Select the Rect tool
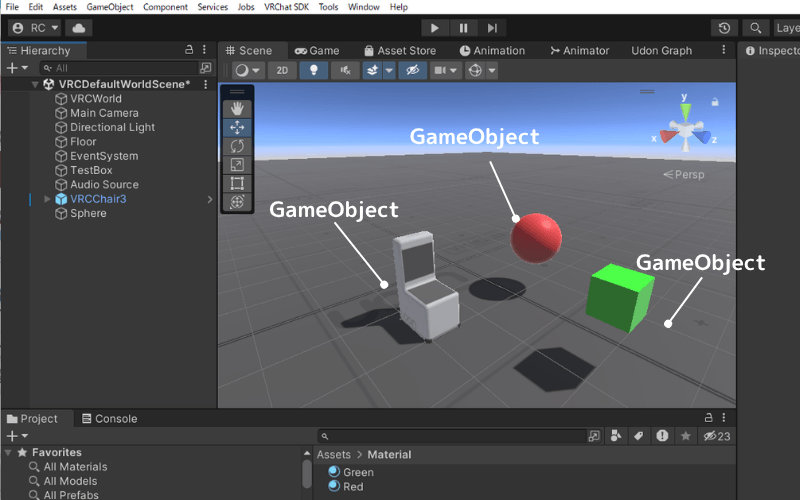Image resolution: width=800 pixels, height=500 pixels. (237, 183)
